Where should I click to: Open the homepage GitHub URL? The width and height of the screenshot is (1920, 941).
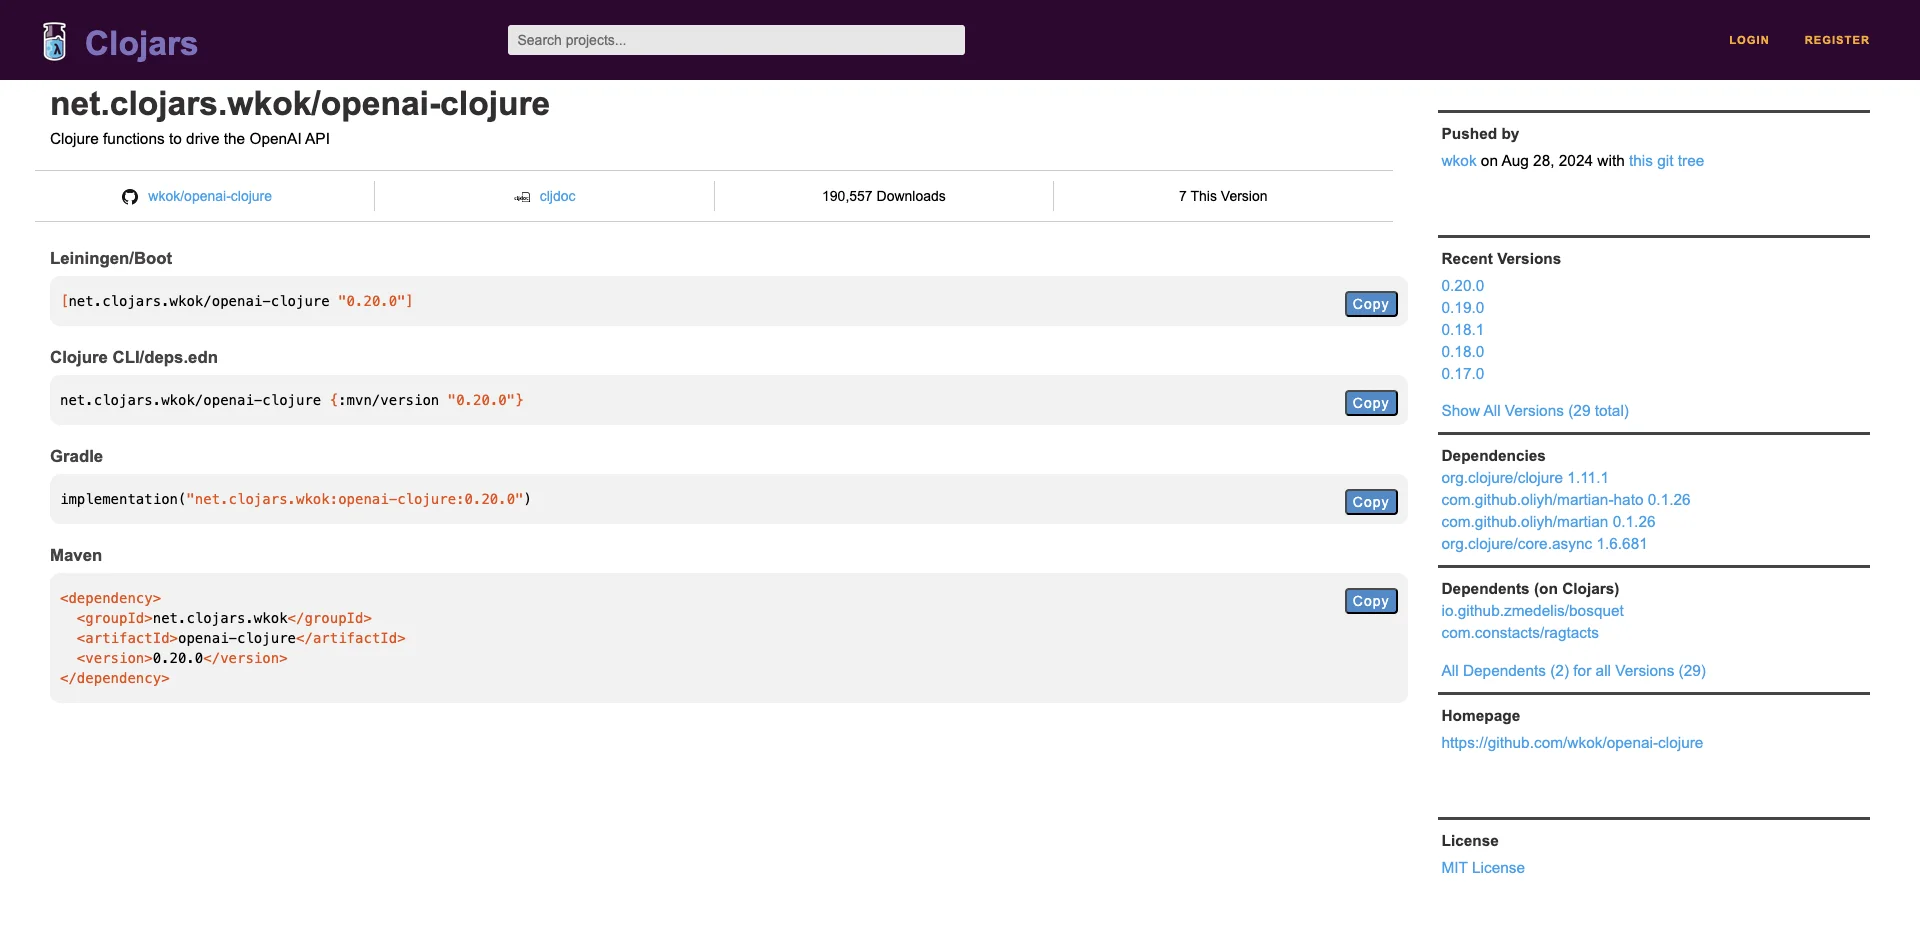(x=1572, y=743)
